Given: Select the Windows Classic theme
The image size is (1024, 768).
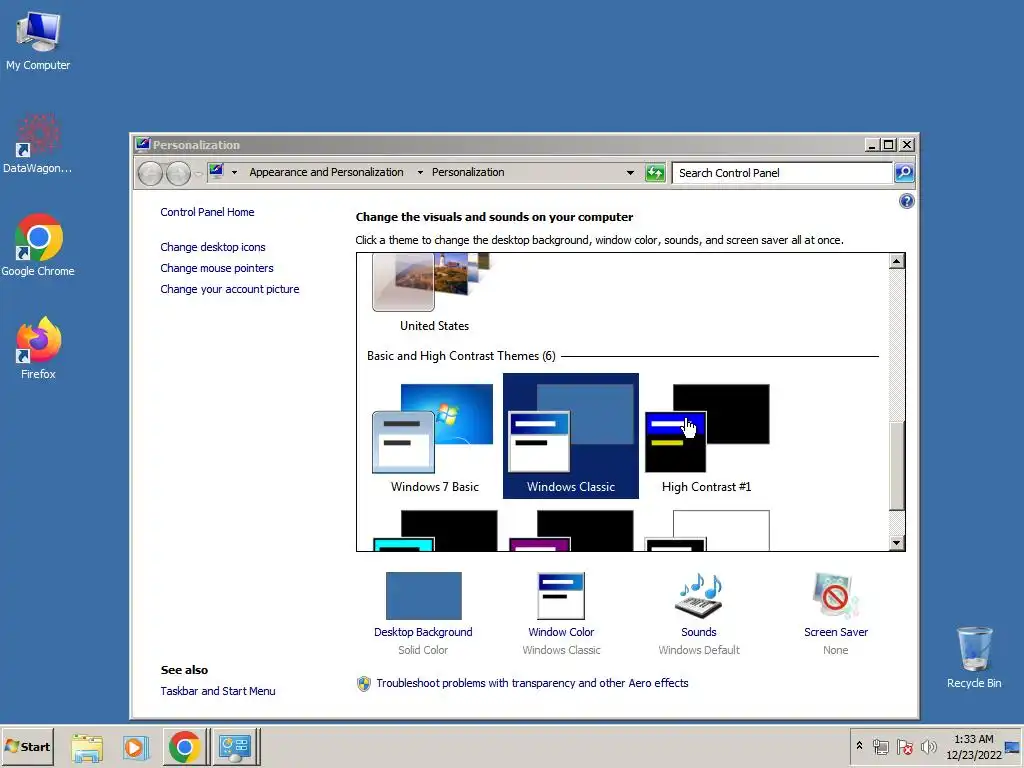Looking at the screenshot, I should pos(571,436).
